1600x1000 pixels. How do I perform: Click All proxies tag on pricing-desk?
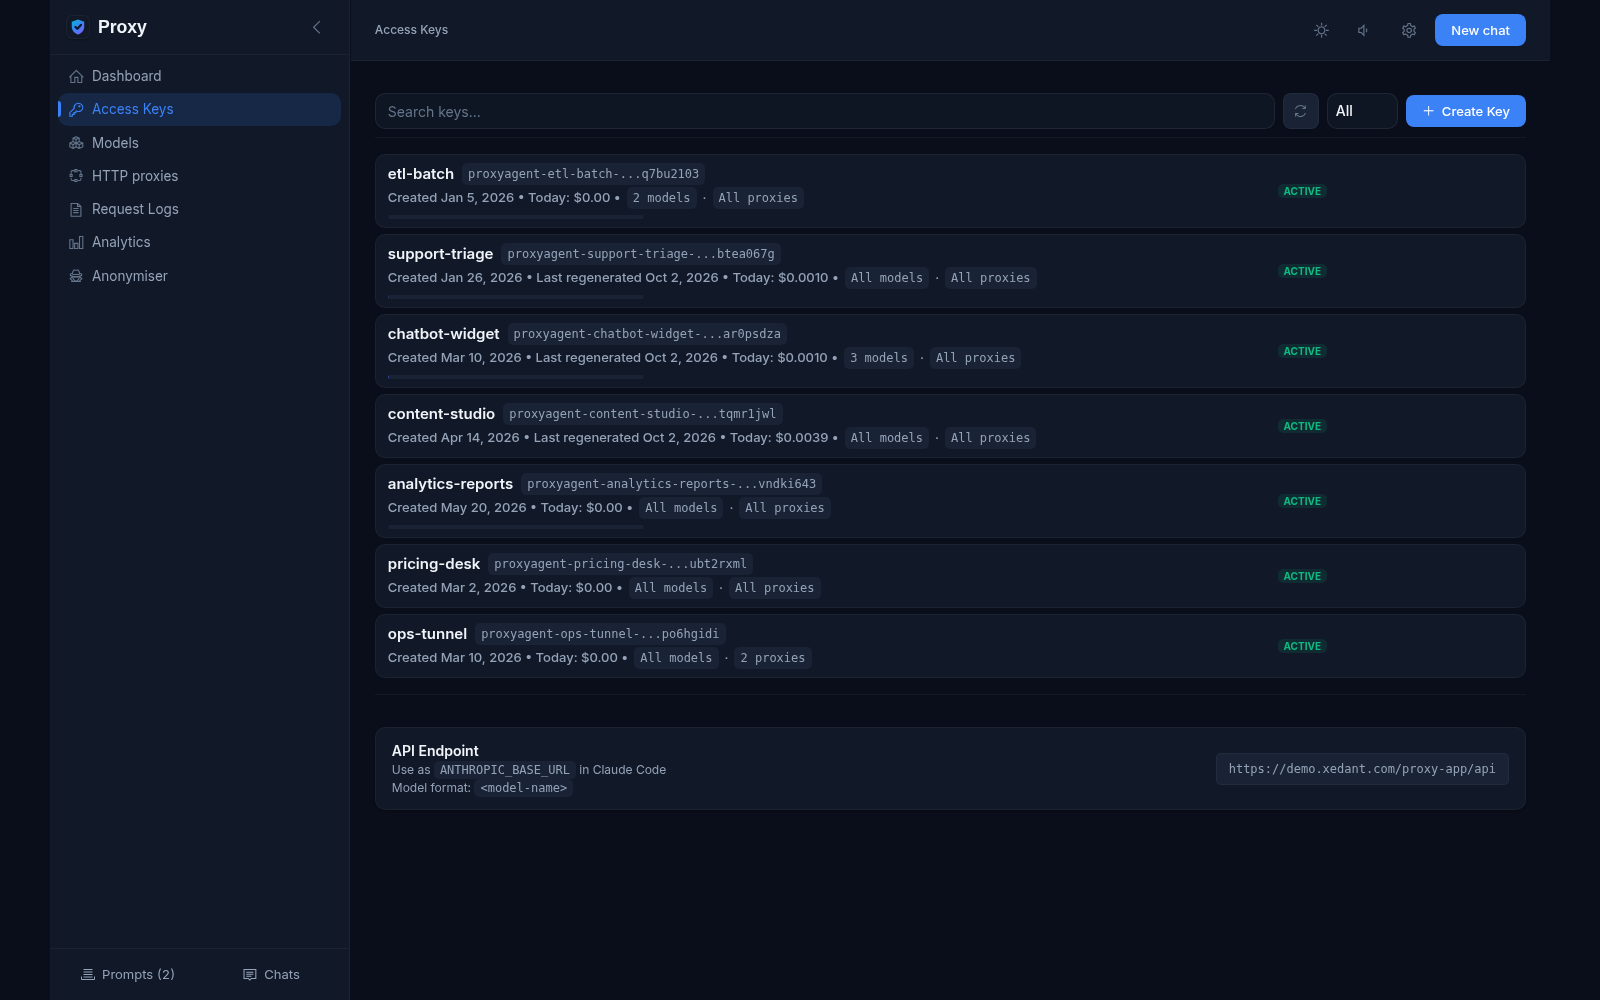point(774,588)
